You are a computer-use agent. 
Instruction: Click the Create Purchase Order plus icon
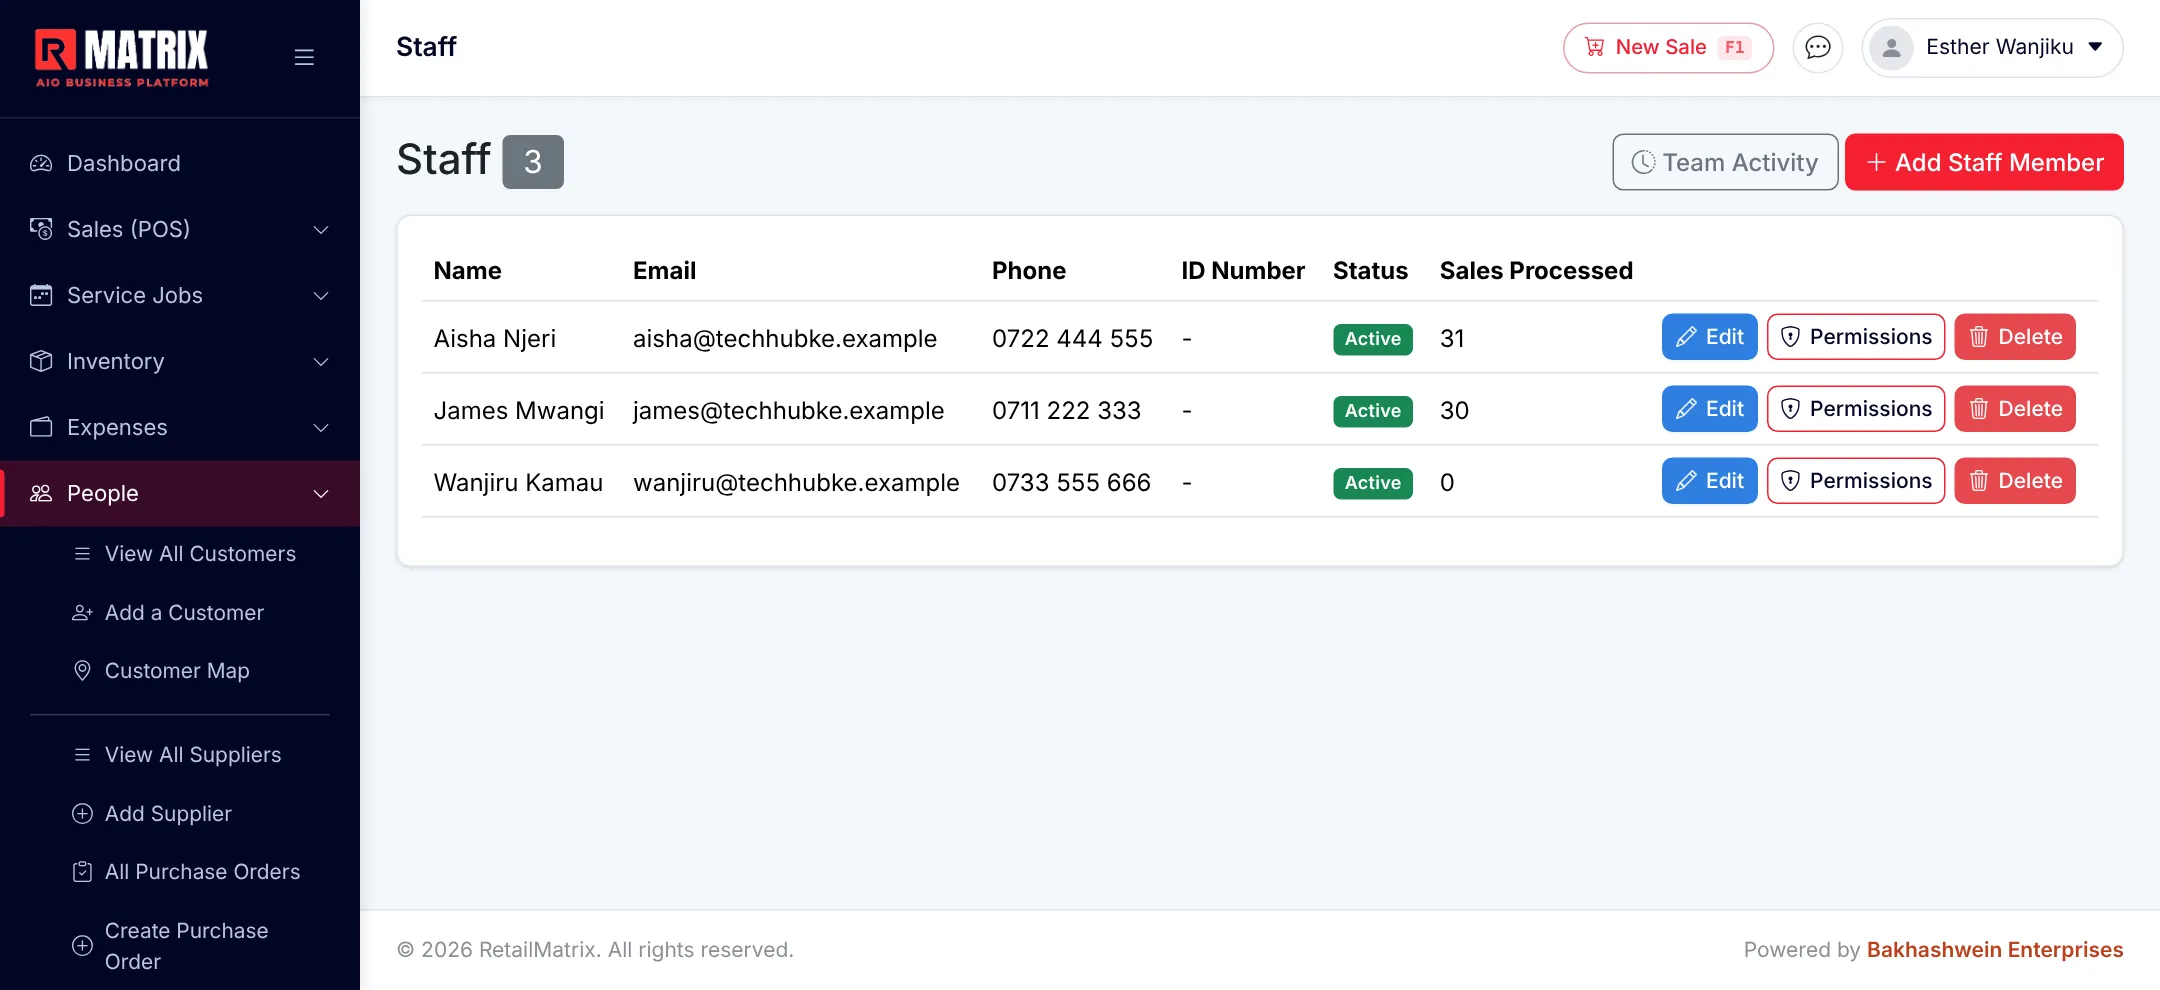83,945
